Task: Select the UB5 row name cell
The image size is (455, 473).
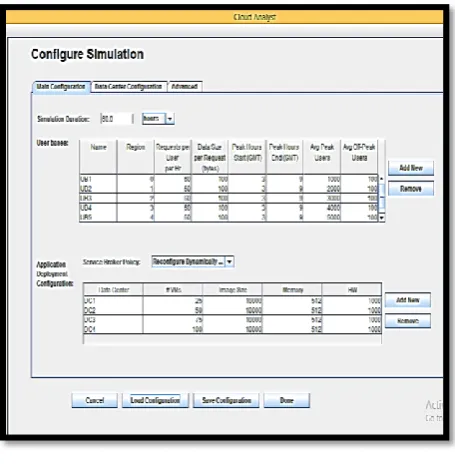Action: [x=98, y=217]
